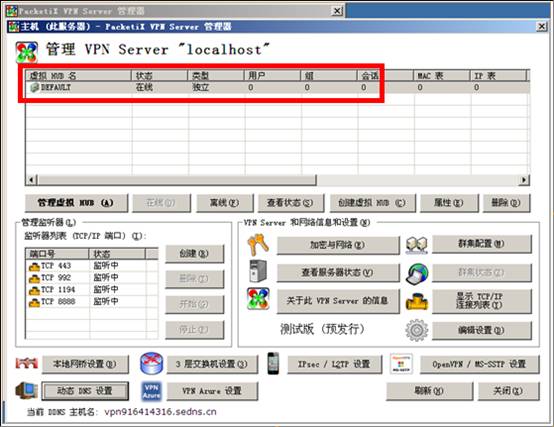Close the 主机 PacketiX VPN Server 管理器 window
Image resolution: width=554 pixels, height=427 pixels.
click(541, 26)
